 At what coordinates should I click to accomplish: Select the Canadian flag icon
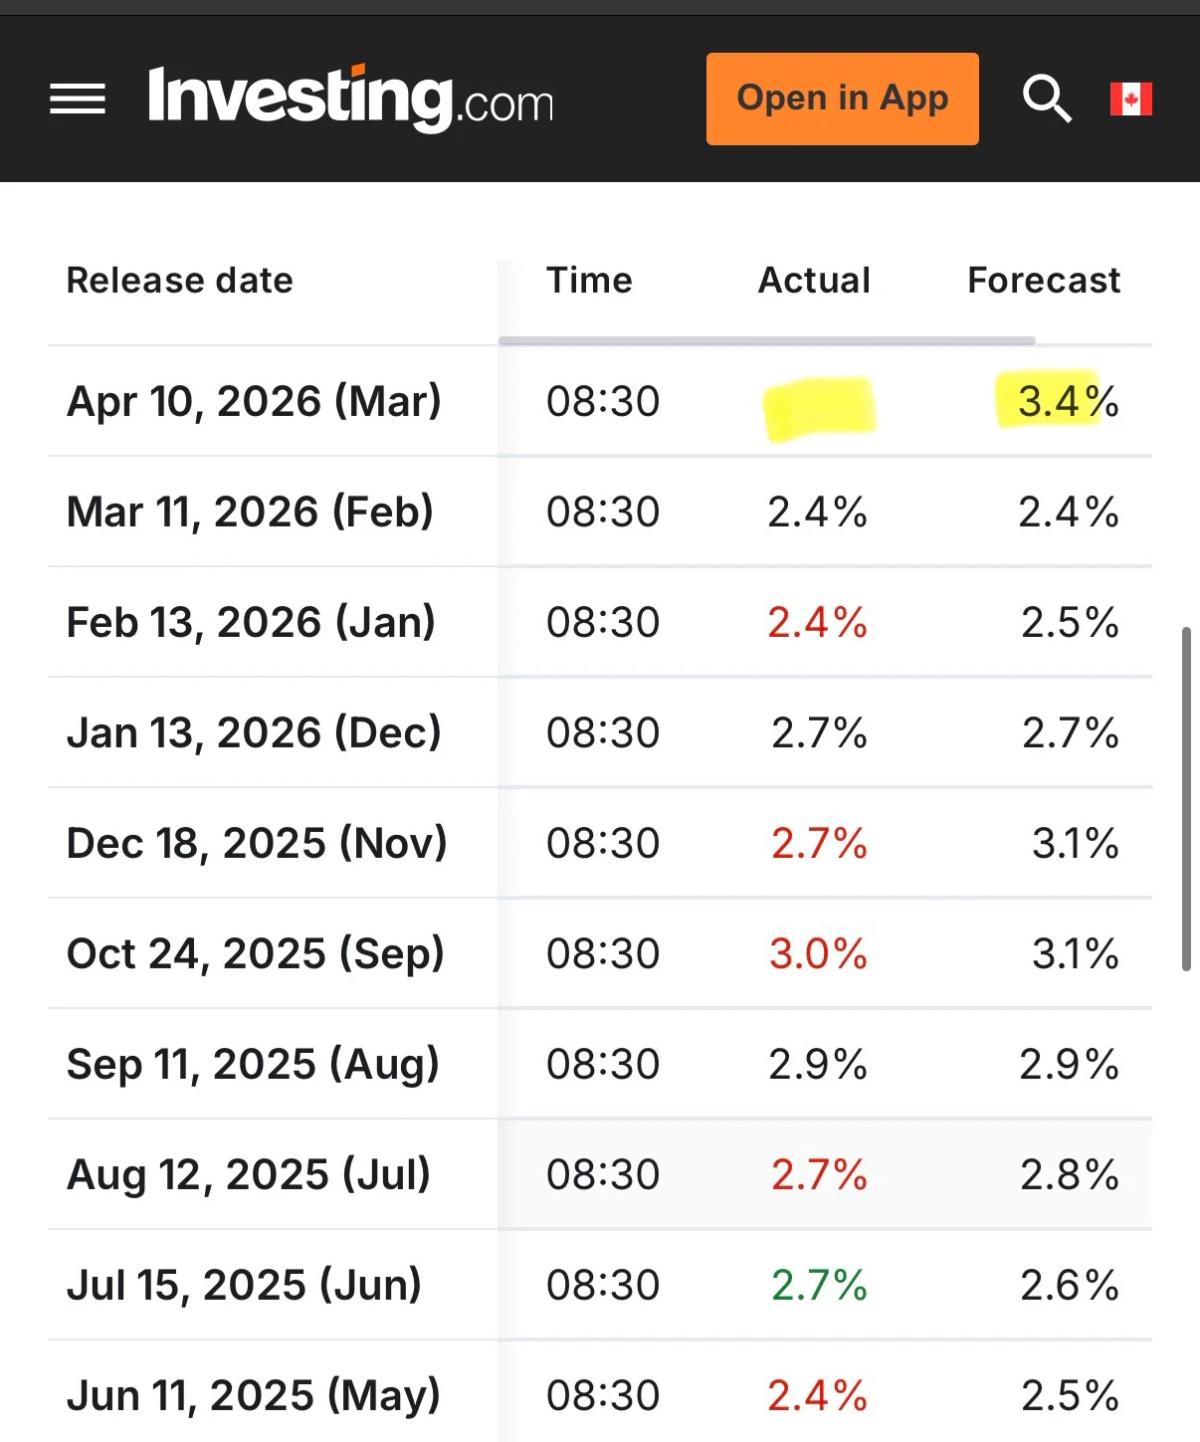[1130, 97]
